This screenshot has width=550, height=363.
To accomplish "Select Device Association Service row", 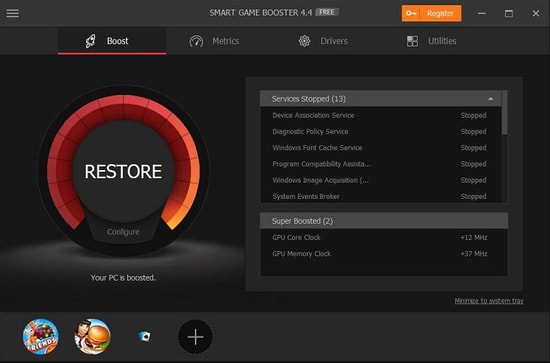I will (381, 115).
